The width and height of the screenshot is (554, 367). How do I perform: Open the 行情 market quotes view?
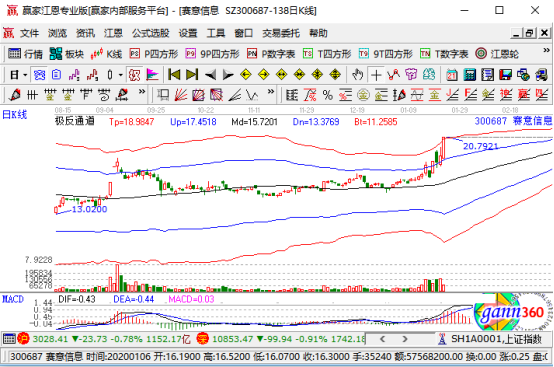tap(25, 54)
